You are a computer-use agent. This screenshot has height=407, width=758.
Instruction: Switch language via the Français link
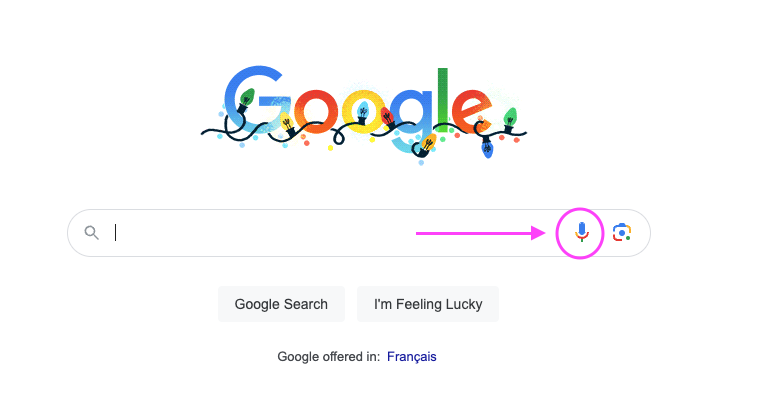point(411,356)
